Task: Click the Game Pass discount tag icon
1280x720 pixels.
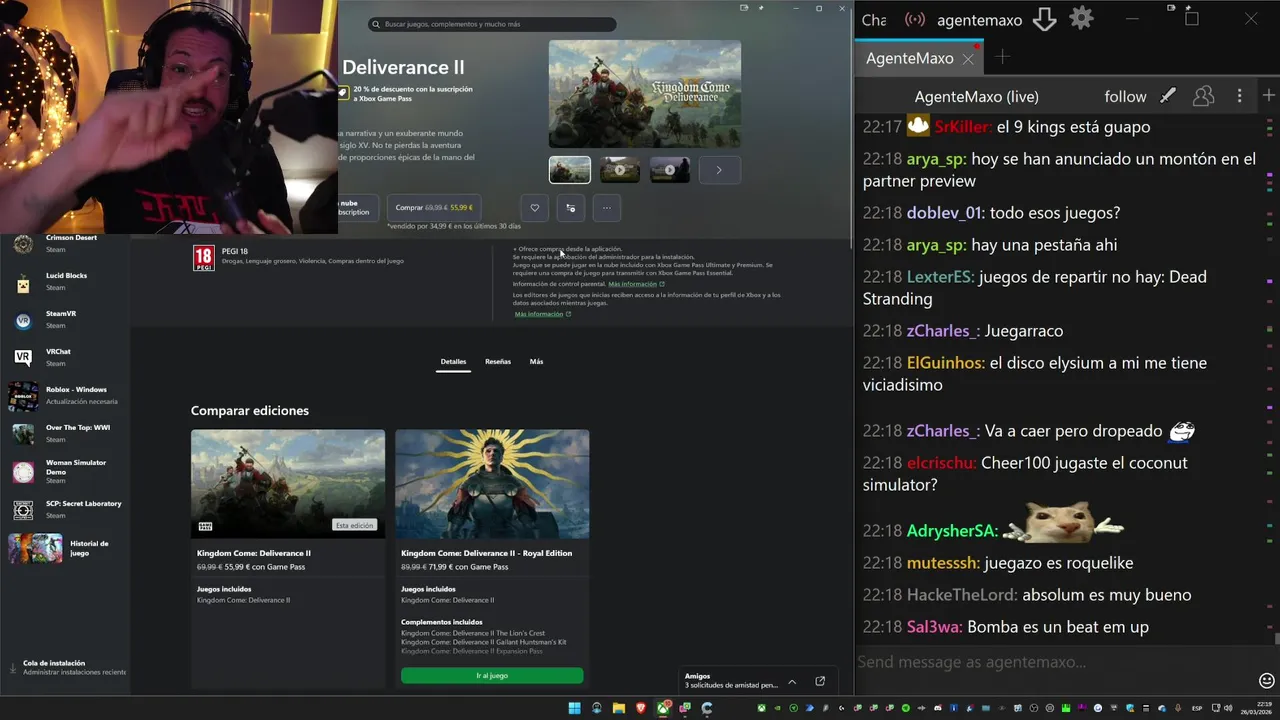Action: (x=343, y=93)
